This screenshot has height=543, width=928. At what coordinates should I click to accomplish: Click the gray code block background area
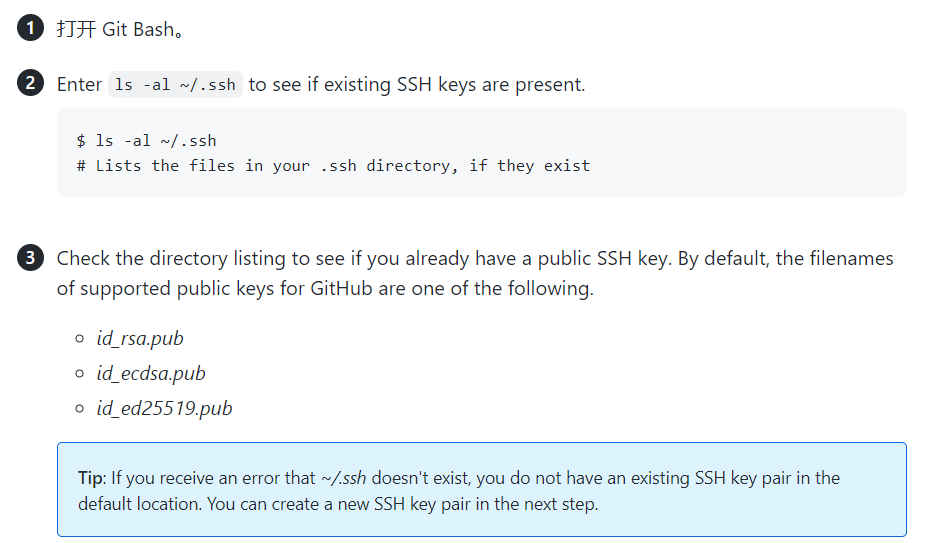click(x=482, y=152)
